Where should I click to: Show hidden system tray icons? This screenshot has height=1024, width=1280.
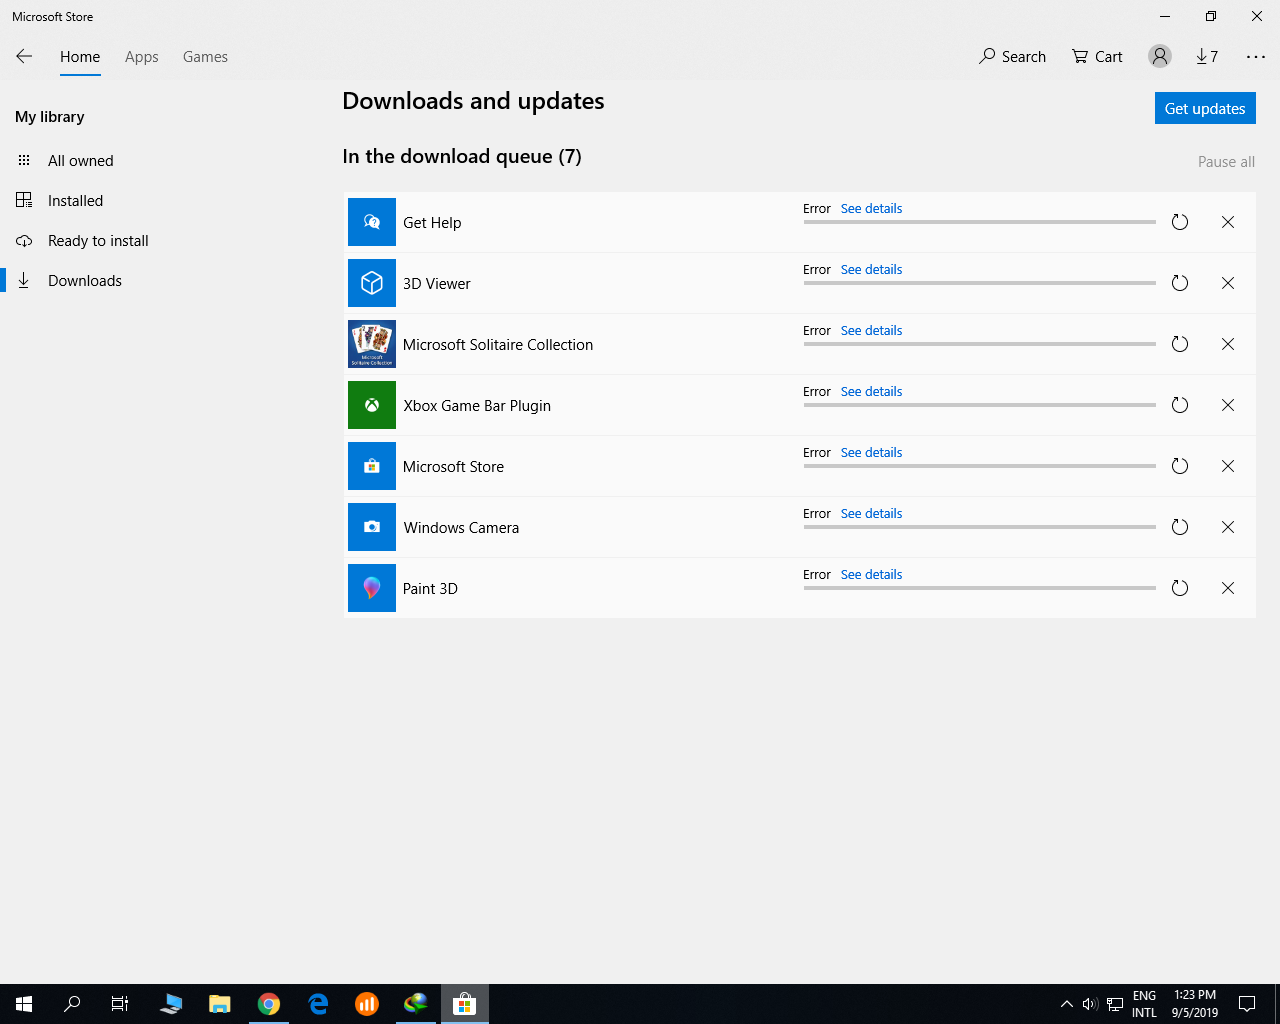pyautogui.click(x=1066, y=1004)
